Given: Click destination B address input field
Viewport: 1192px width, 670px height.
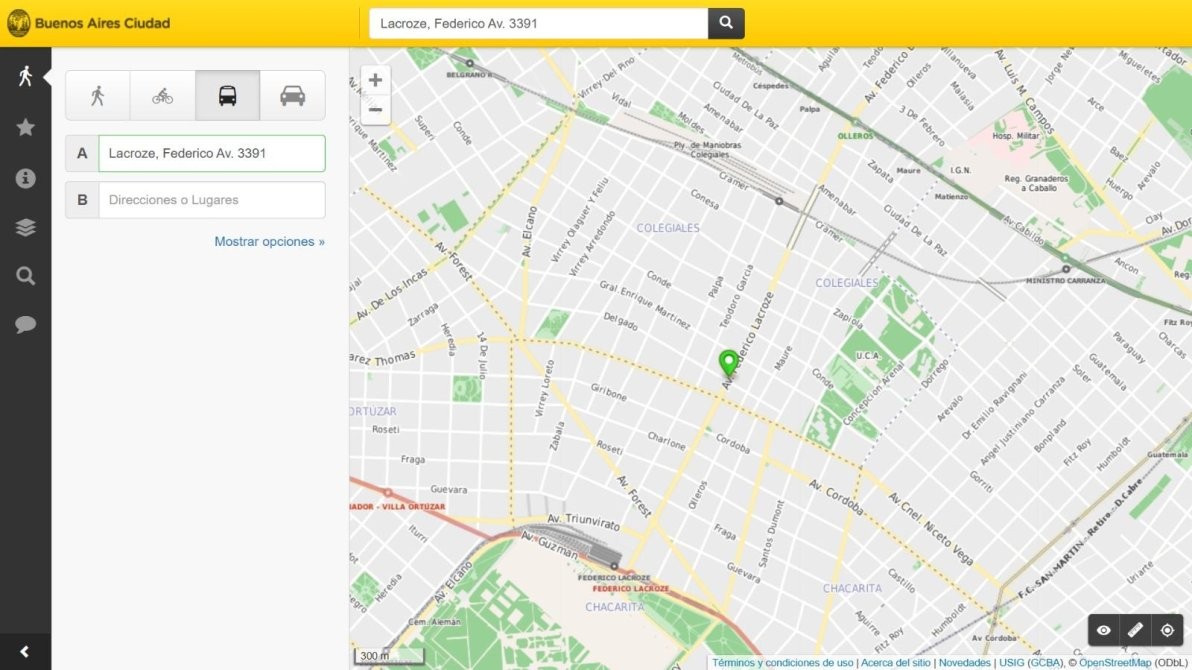Looking at the screenshot, I should [x=211, y=200].
